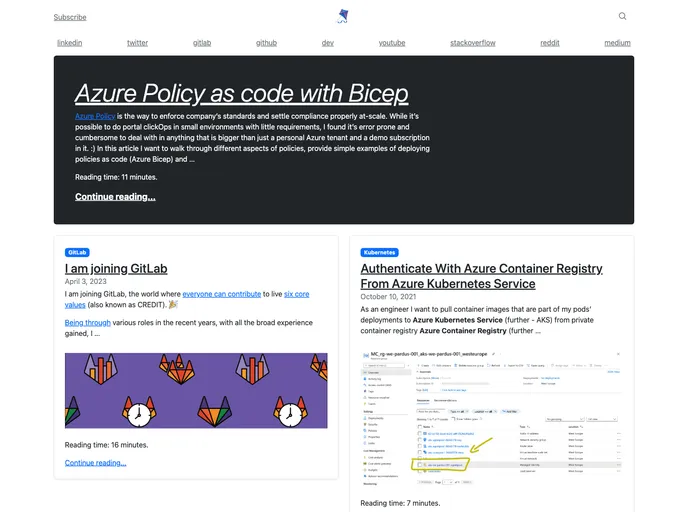The image size is (688, 512).
Task: Follow the six core values link
Action: pyautogui.click(x=297, y=294)
